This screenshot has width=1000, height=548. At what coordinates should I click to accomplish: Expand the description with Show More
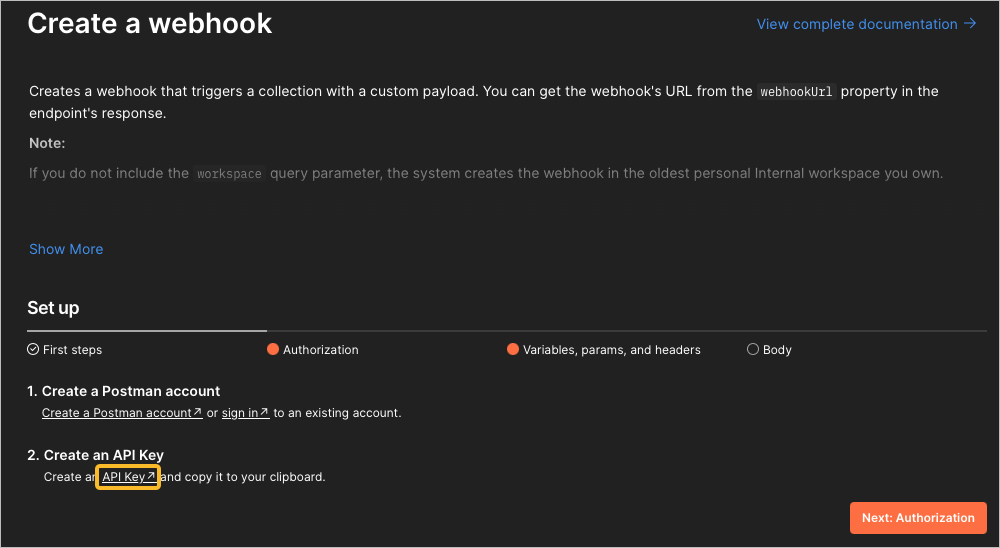click(66, 249)
